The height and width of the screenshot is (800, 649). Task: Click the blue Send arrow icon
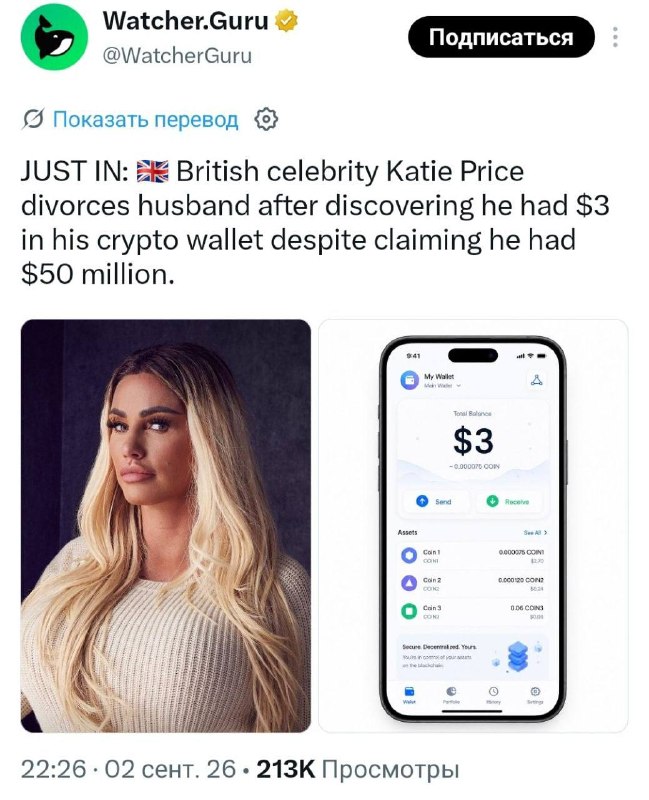pos(422,501)
